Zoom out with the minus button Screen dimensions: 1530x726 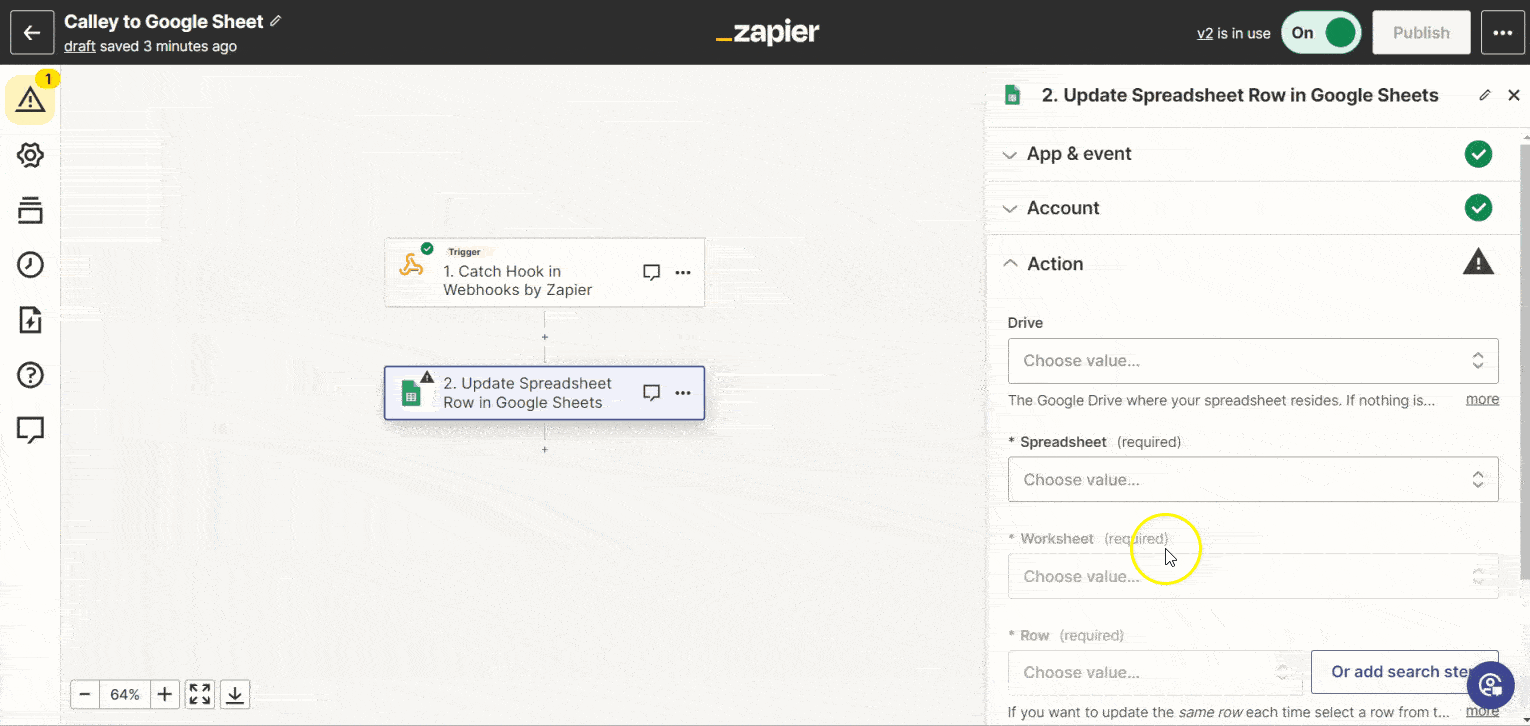(x=85, y=694)
